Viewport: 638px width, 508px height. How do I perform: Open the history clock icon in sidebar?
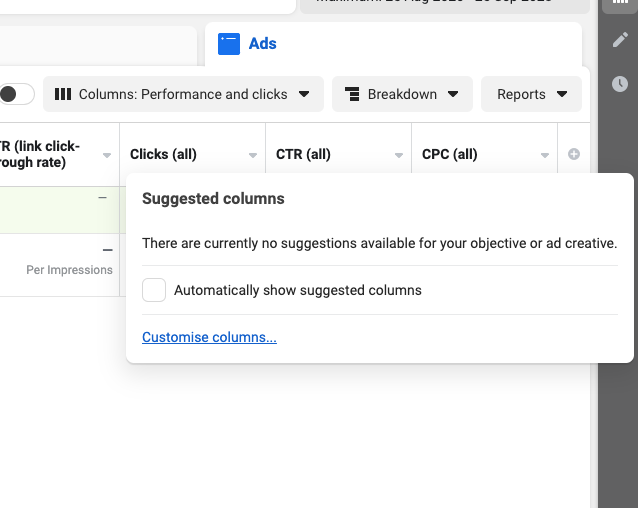(x=620, y=84)
